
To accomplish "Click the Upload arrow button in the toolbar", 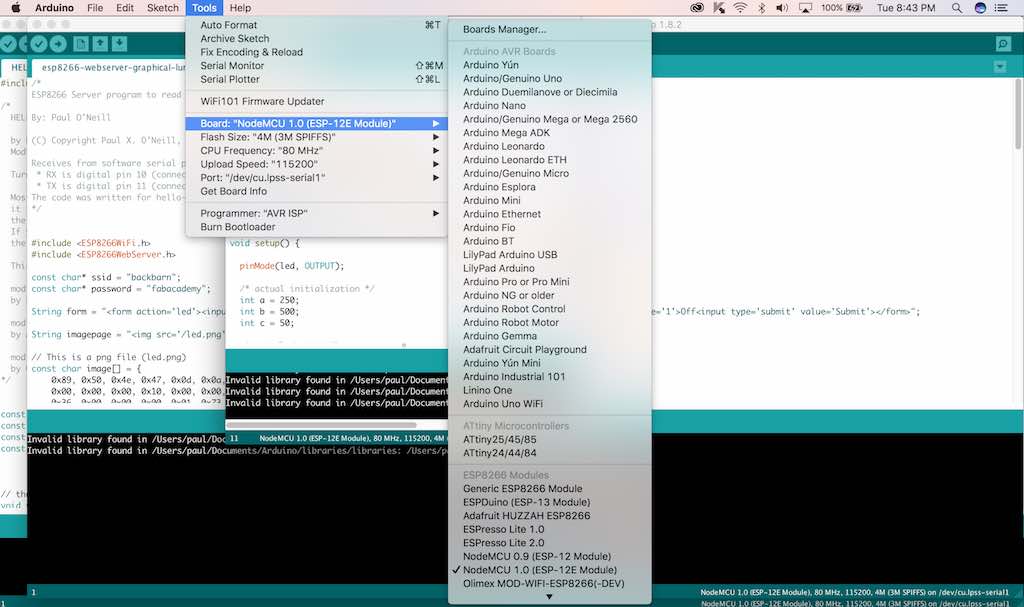I will (58, 44).
